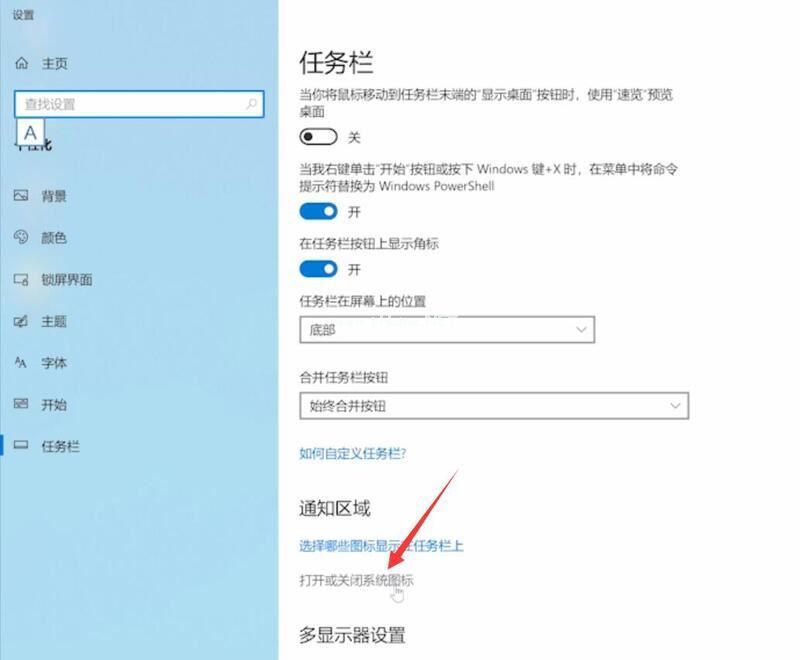Click the Start (开始) tiles icon

pyautogui.click(x=21, y=404)
